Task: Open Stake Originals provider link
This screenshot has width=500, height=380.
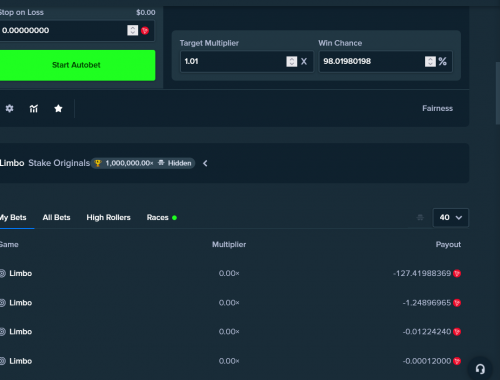Action: 59,163
